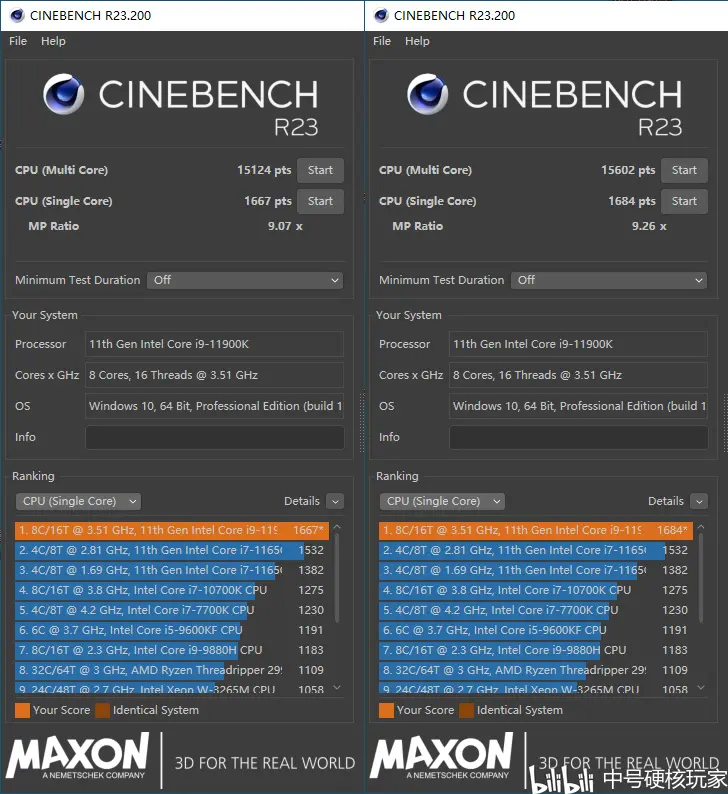Screen dimensions: 728x794
Task: Click the large Cinebench sphere logo, left window
Action: pyautogui.click(x=64, y=94)
